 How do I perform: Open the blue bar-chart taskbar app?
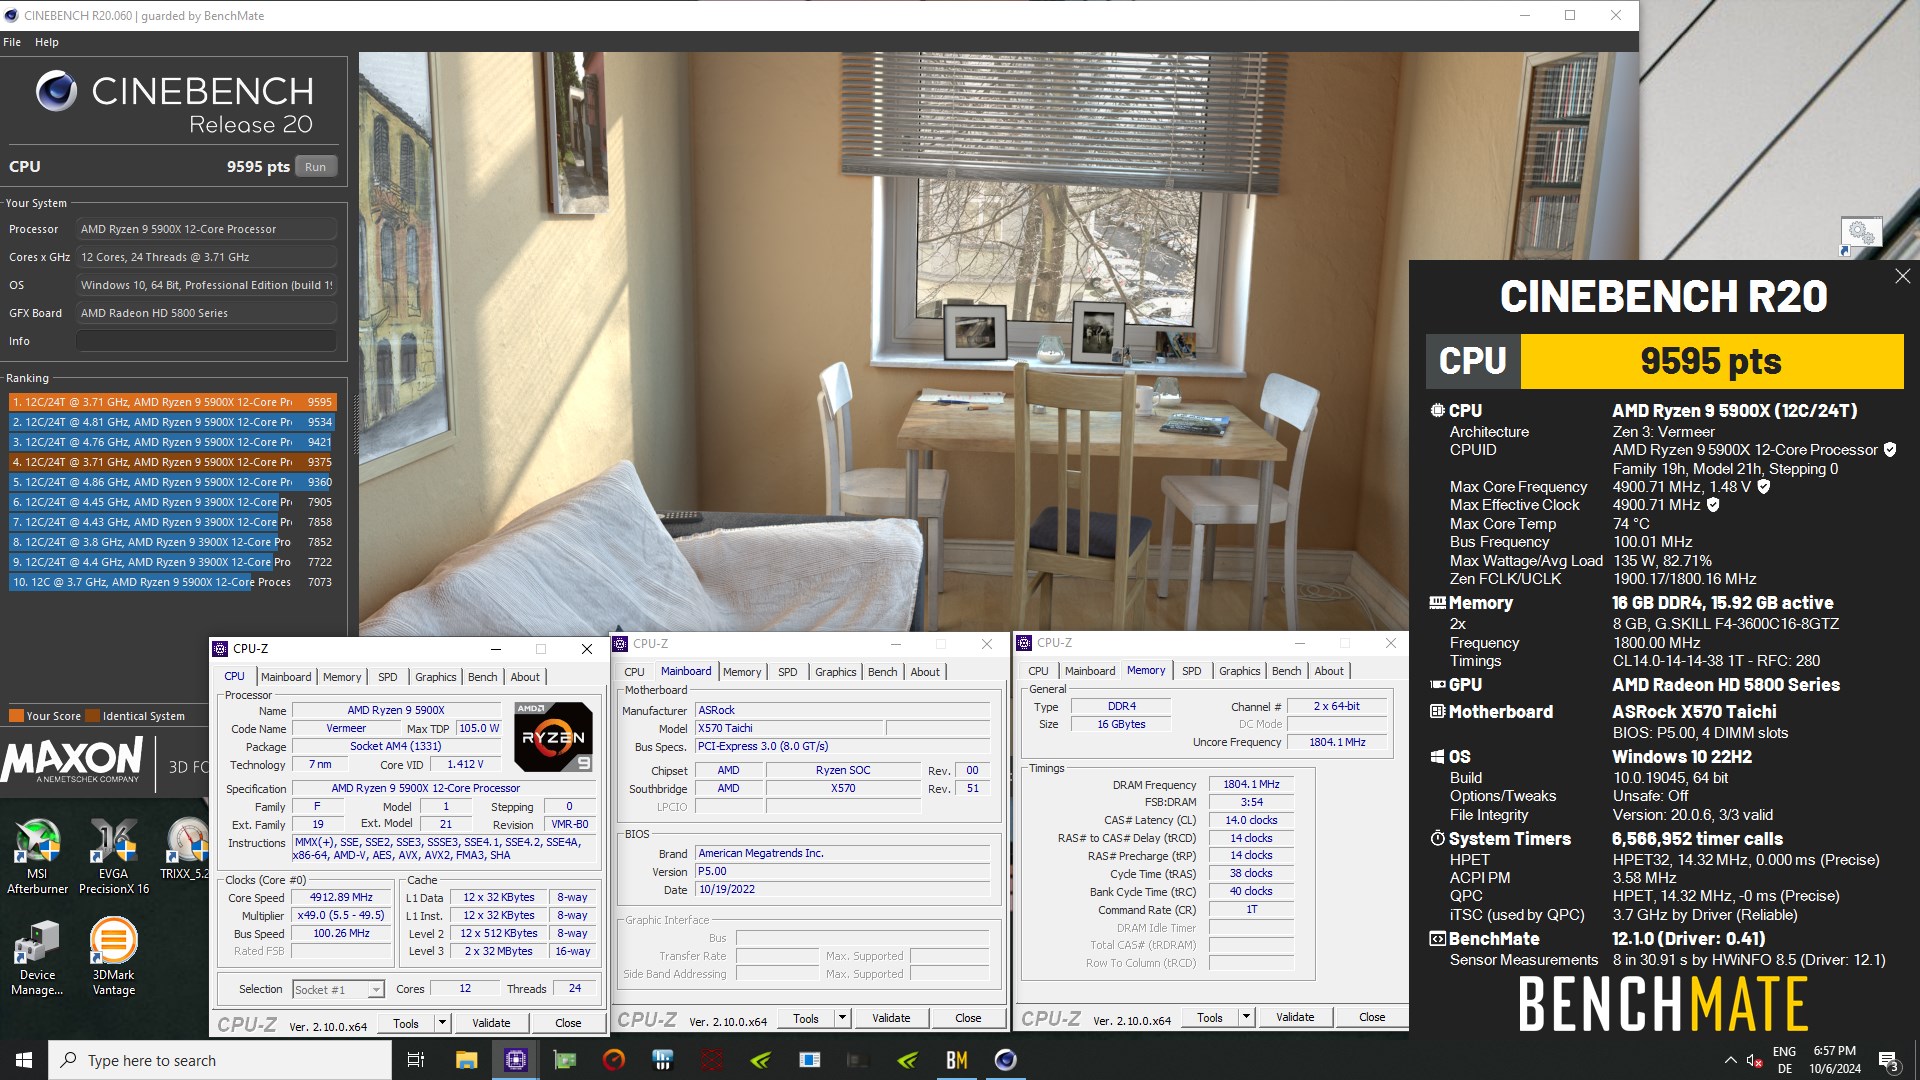(x=663, y=1060)
